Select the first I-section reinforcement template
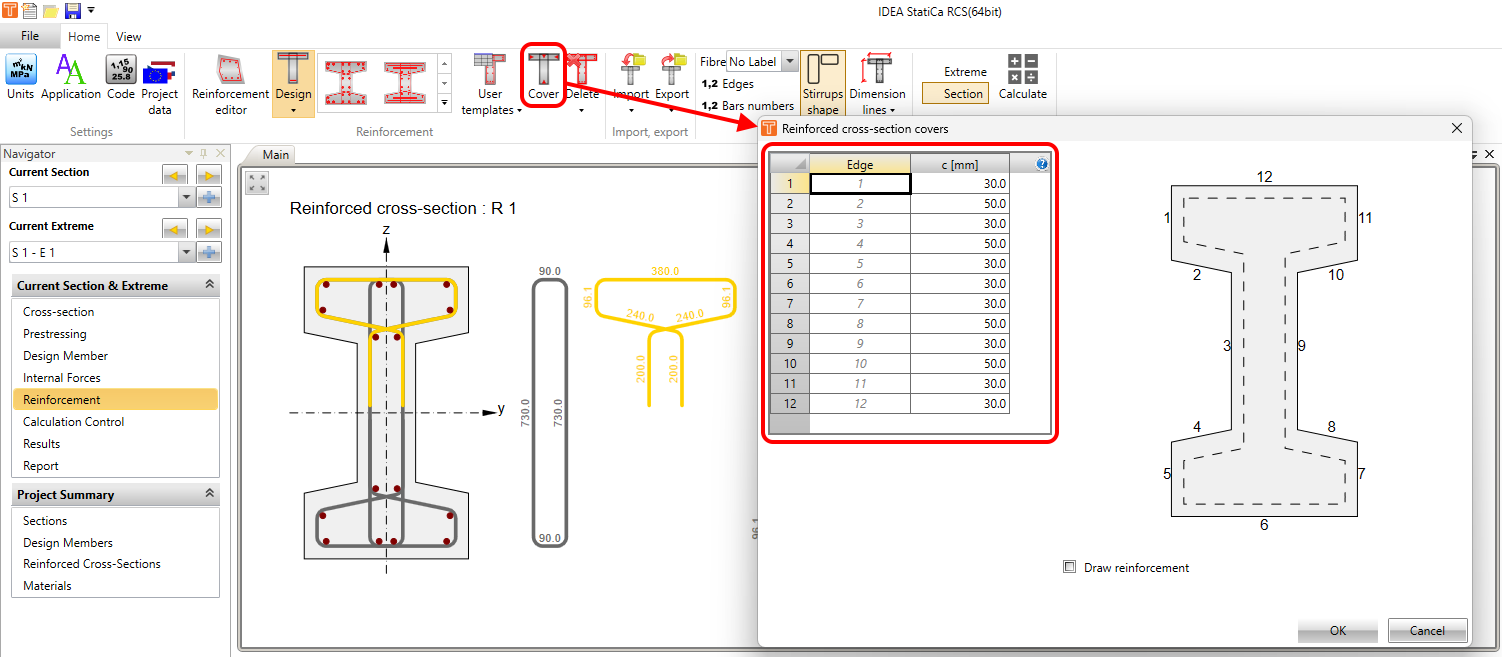 coord(347,81)
